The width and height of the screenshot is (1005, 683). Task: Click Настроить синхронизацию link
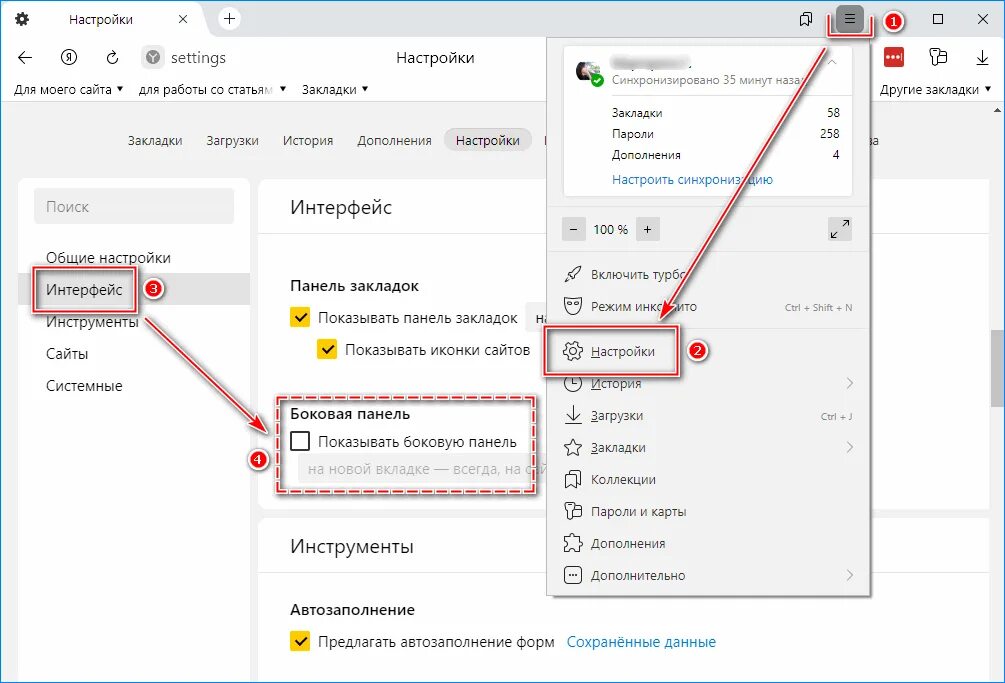692,179
